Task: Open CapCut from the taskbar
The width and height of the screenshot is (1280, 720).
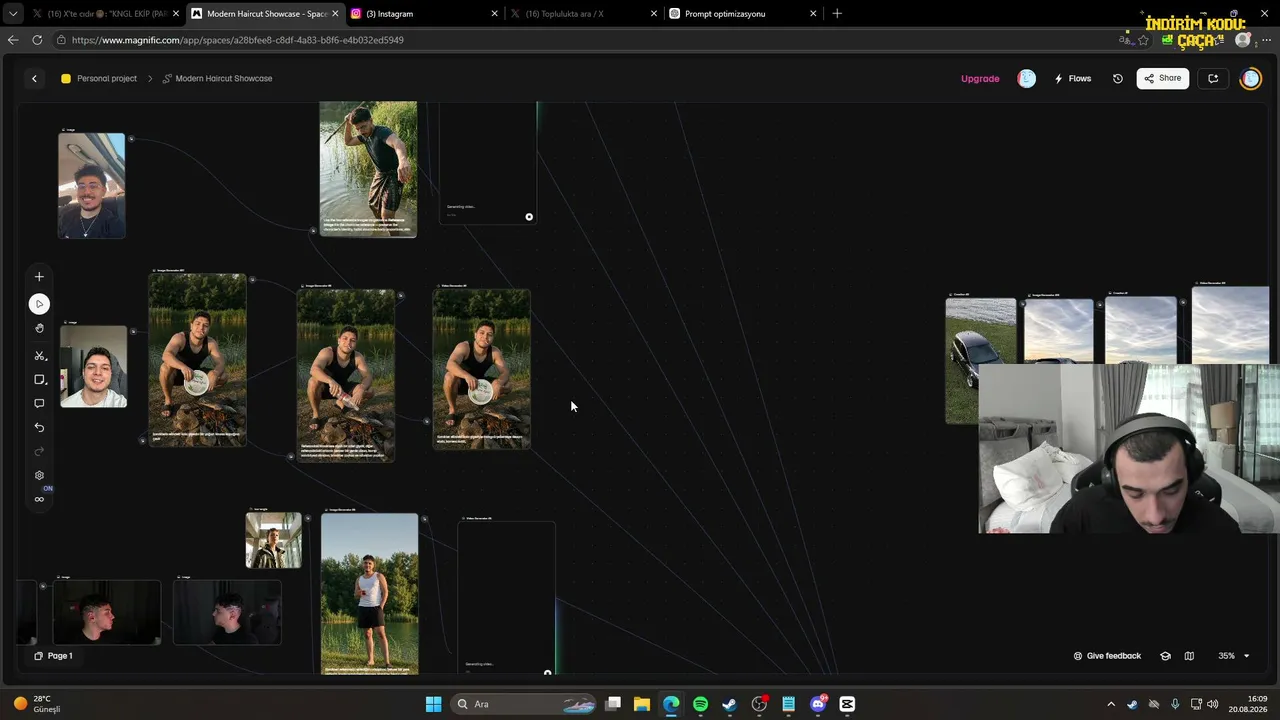Action: [847, 704]
